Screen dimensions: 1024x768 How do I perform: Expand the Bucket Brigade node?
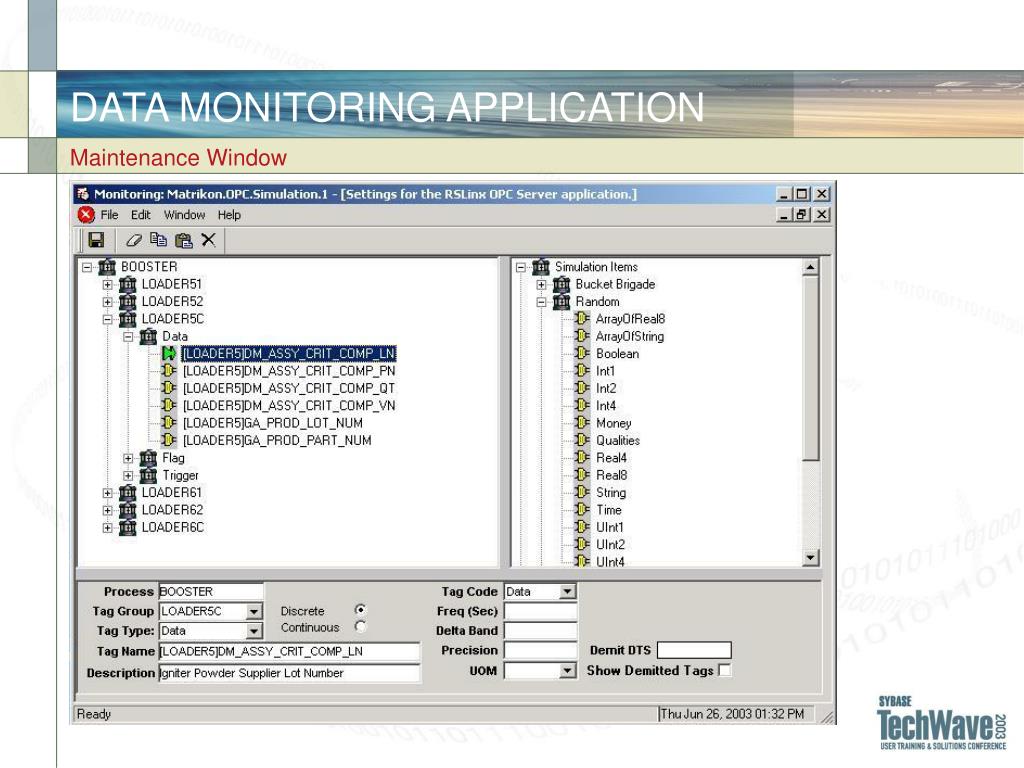point(541,285)
